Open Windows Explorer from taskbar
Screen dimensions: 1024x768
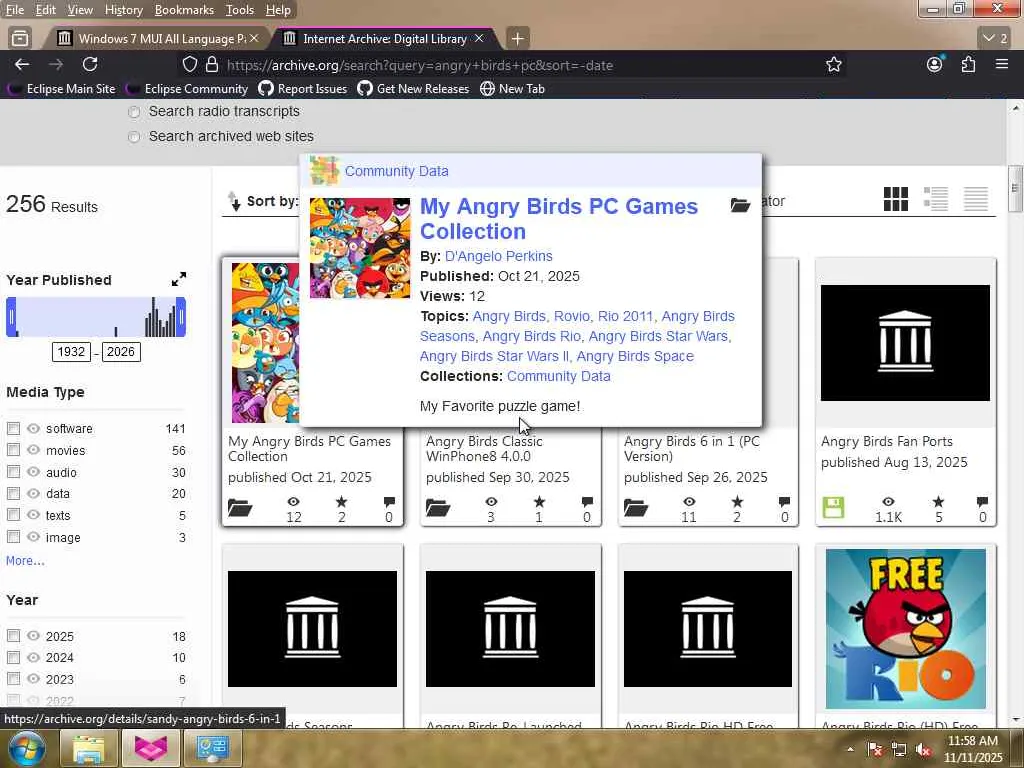pyautogui.click(x=88, y=748)
